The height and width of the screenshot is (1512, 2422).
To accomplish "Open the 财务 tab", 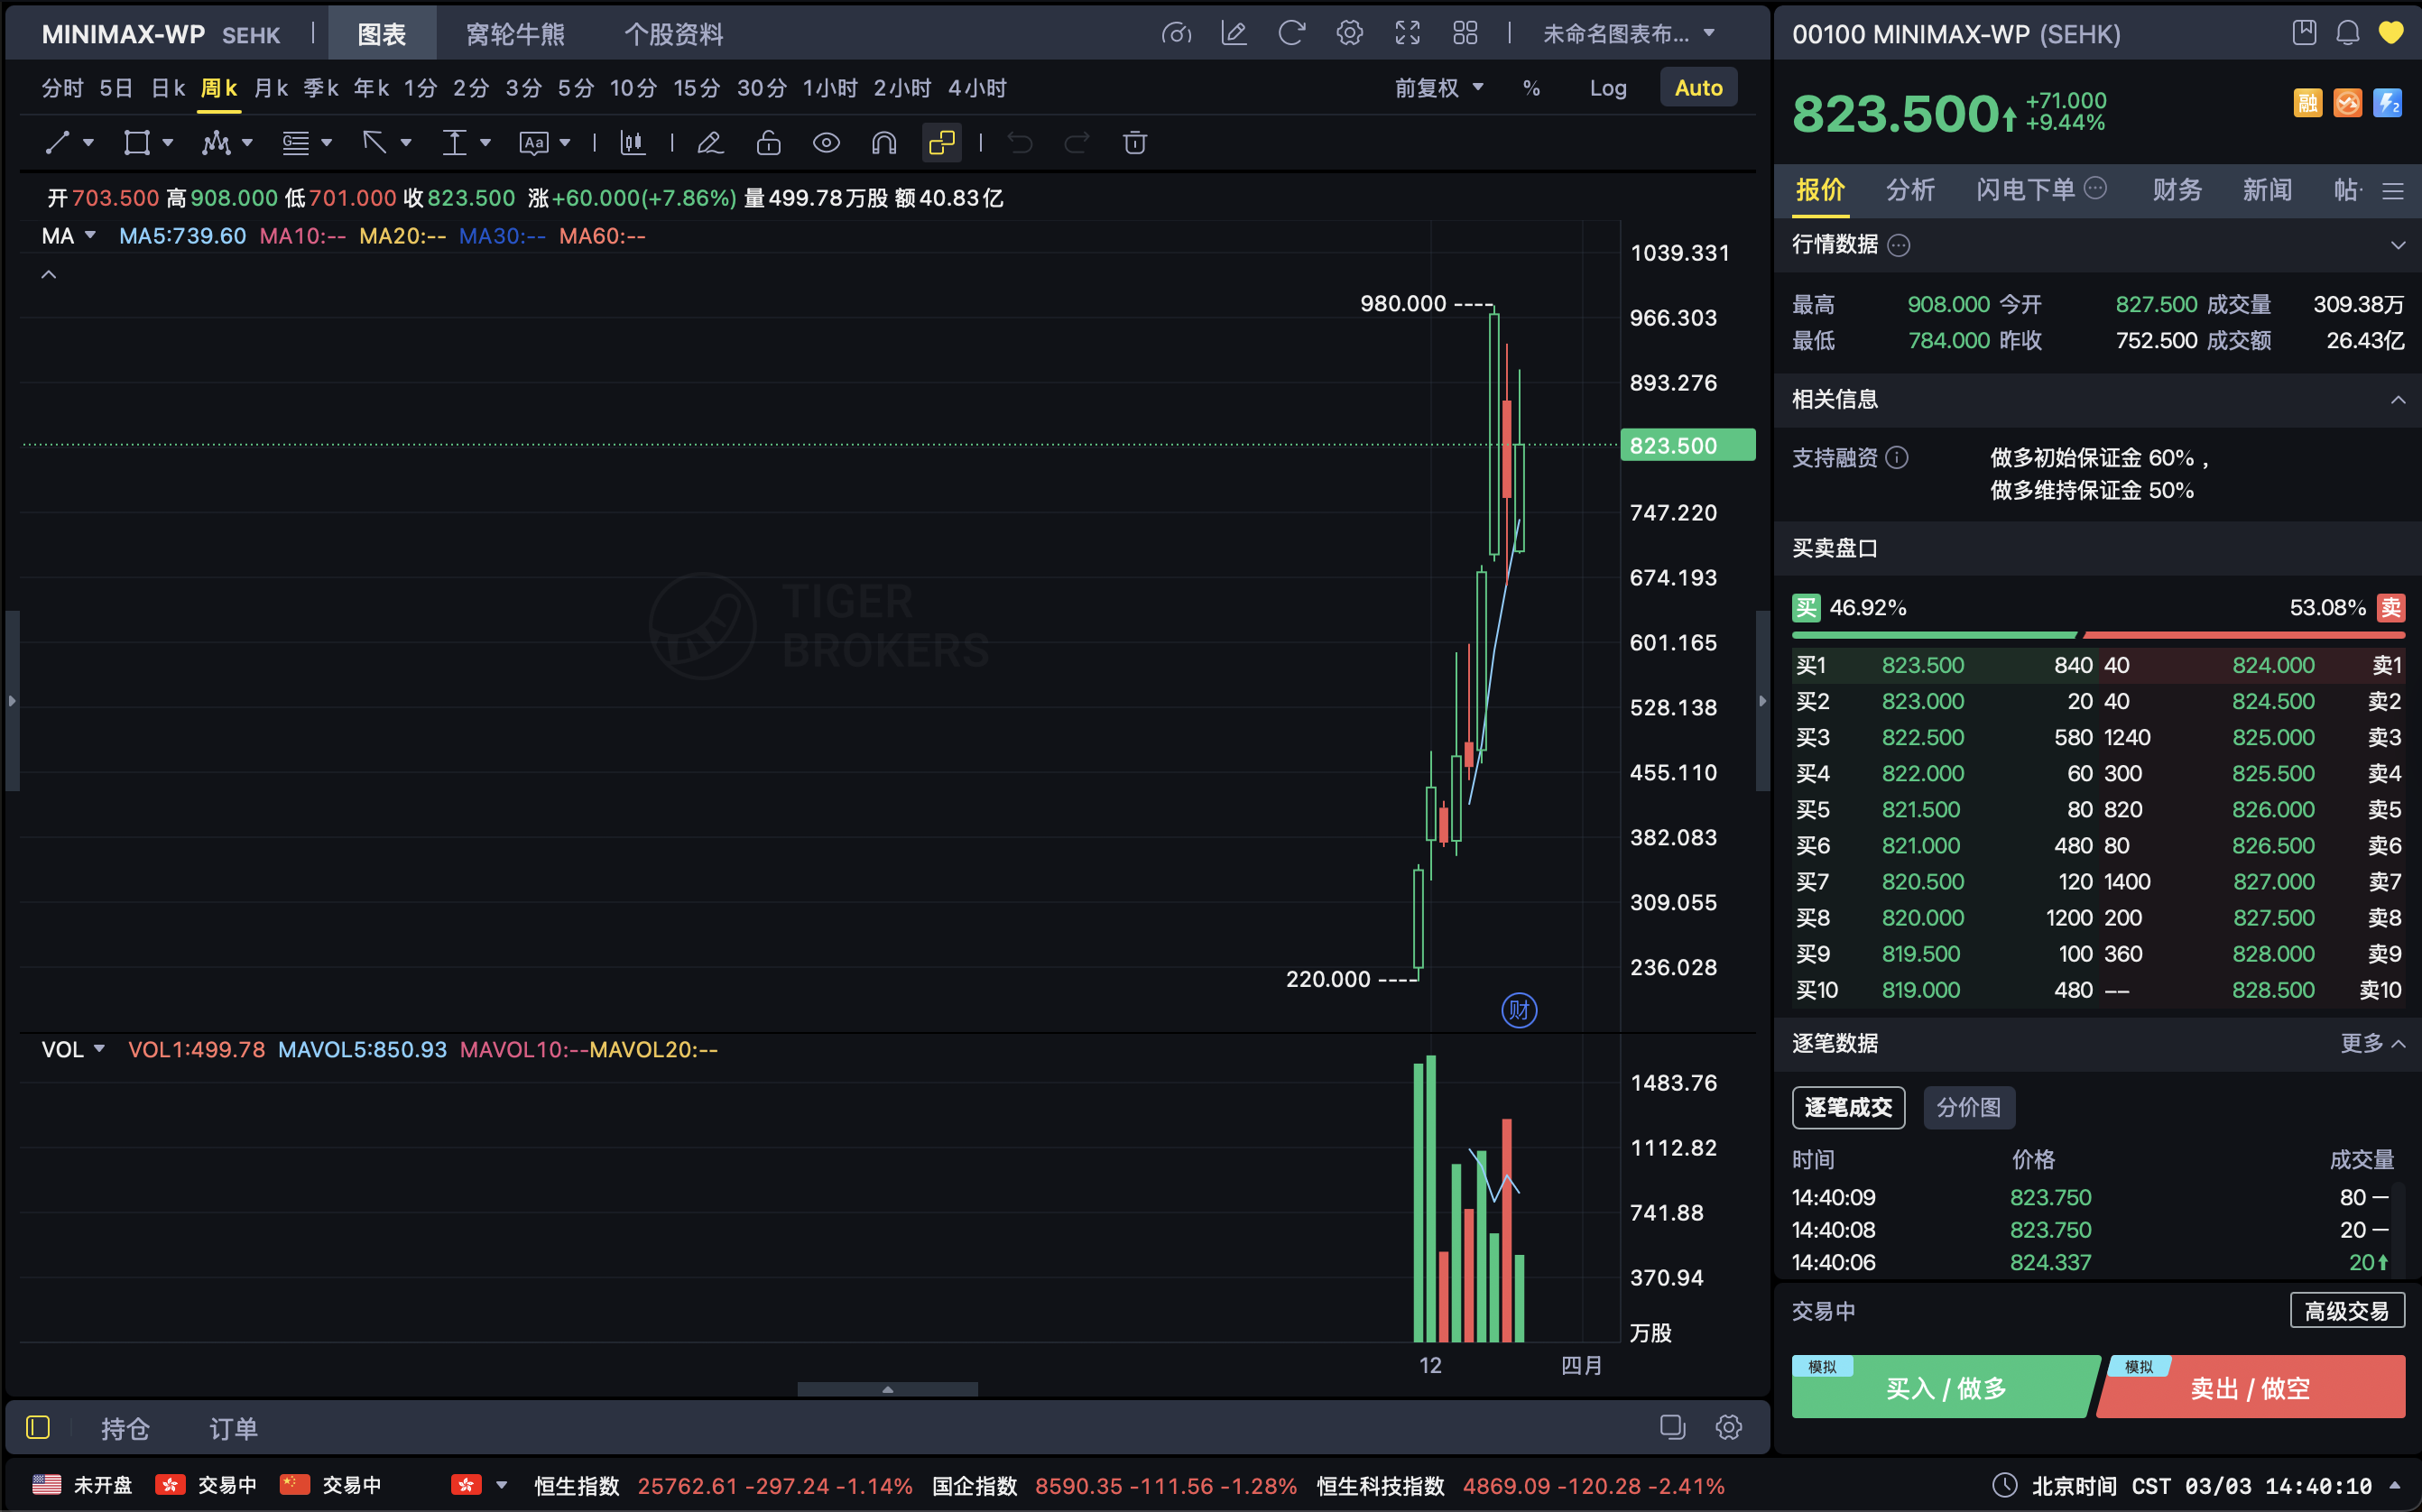I will pos(2176,190).
